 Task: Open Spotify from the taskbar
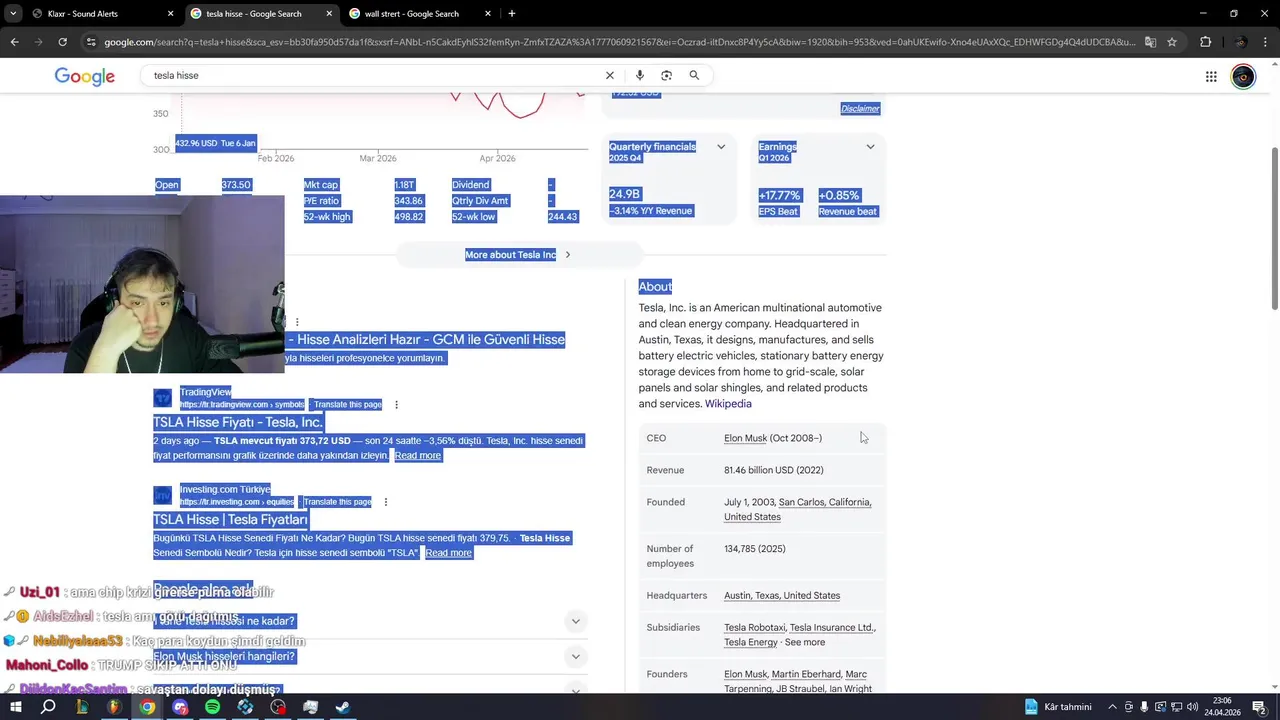click(212, 707)
